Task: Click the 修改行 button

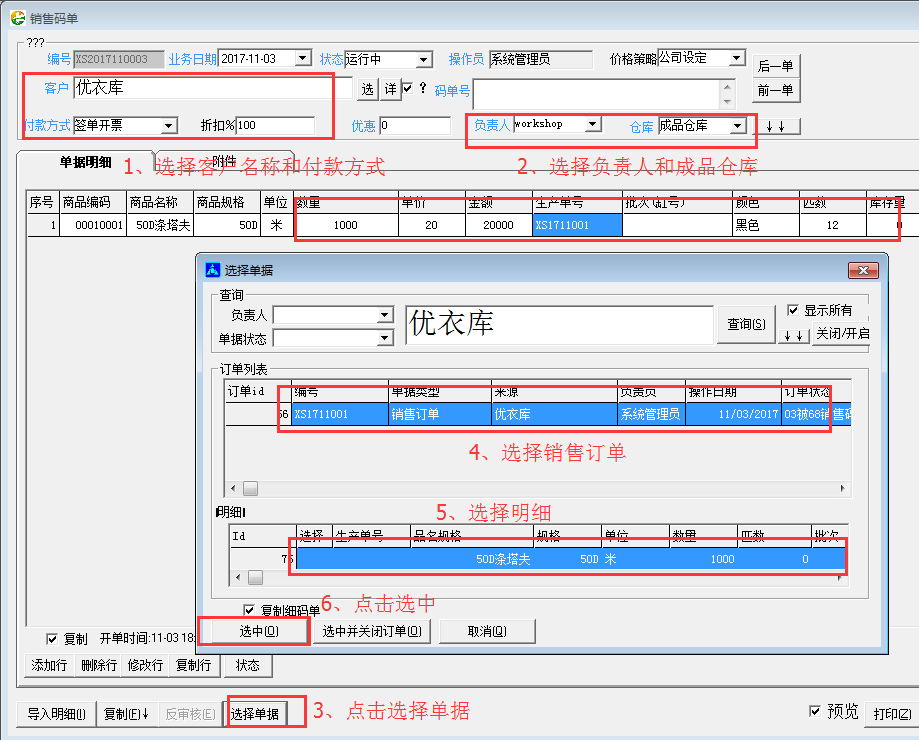Action: pyautogui.click(x=145, y=665)
